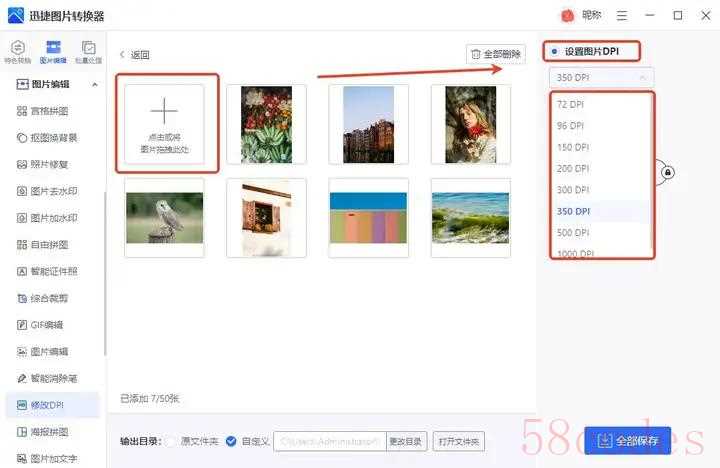Switch to the 图片编辑 top tab
This screenshot has height=468, width=720.
[53, 52]
